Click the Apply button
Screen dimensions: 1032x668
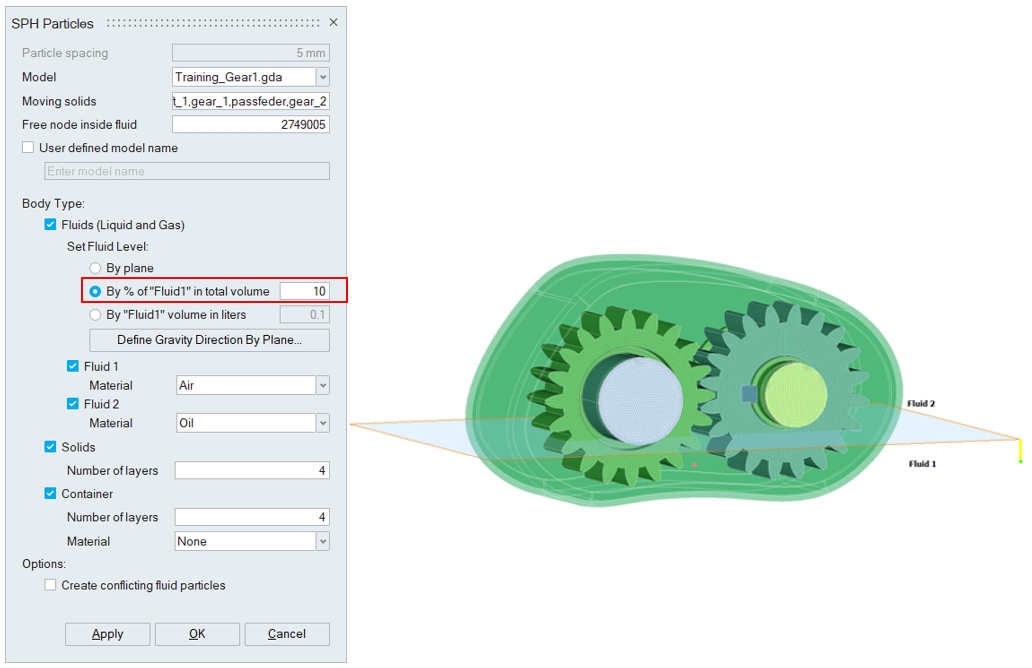(x=108, y=634)
